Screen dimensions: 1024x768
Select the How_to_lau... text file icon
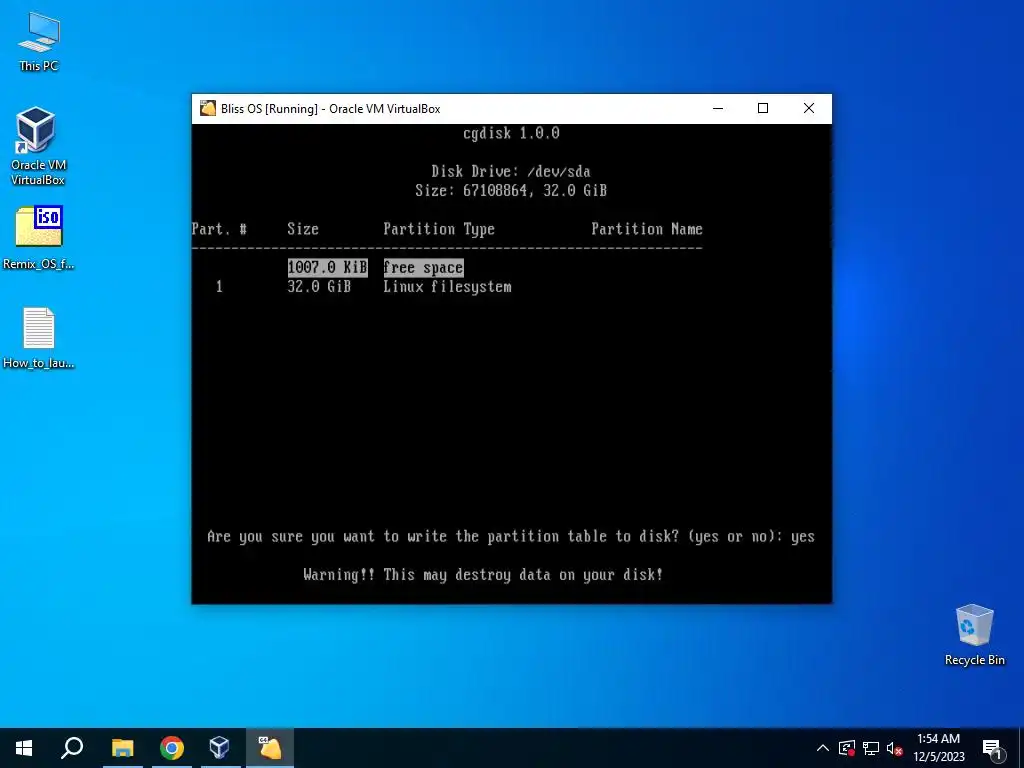coord(39,338)
